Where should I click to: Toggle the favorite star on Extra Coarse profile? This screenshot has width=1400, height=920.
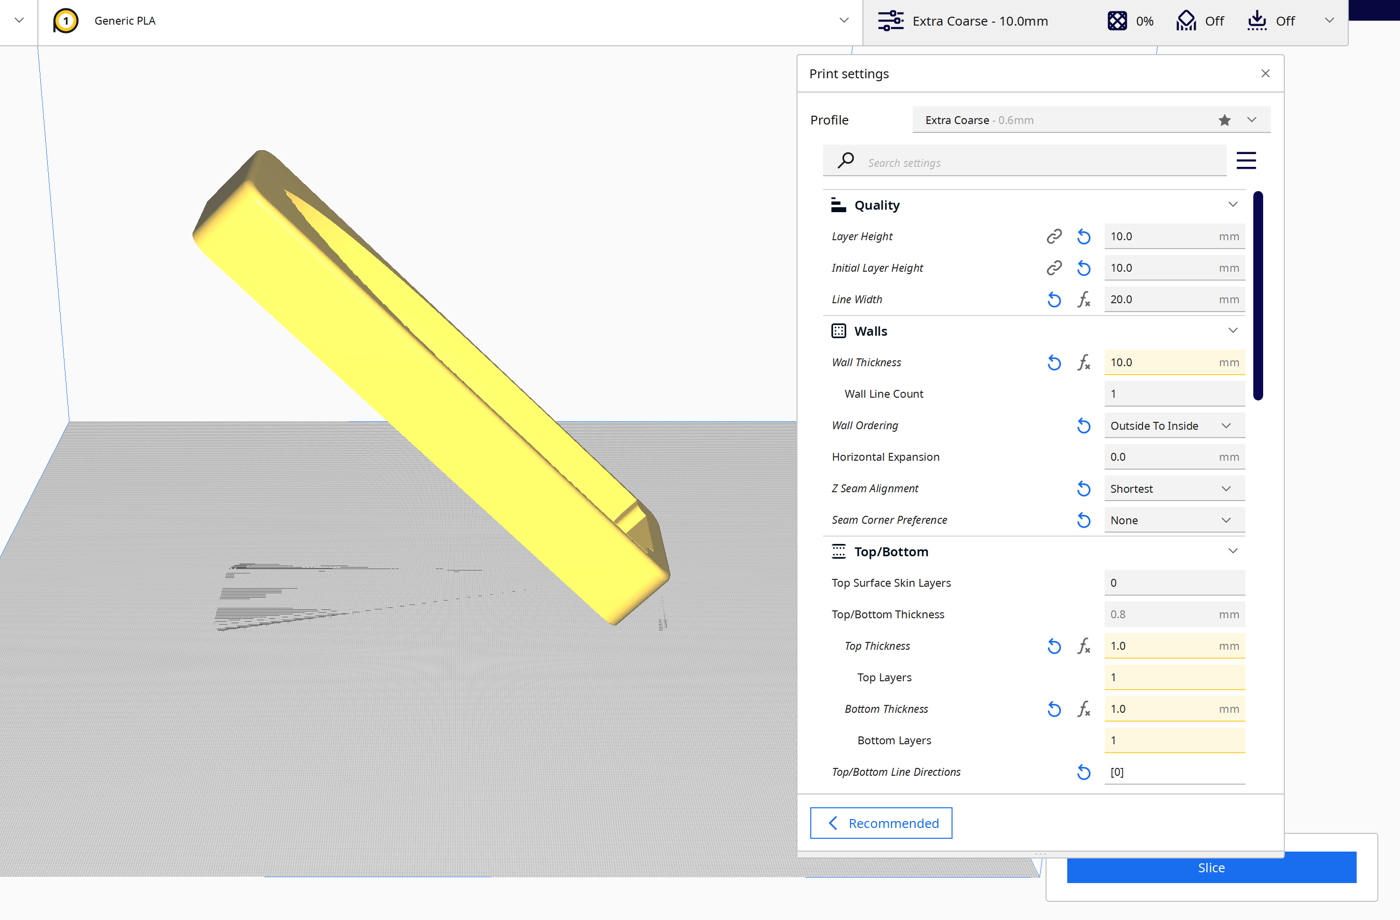1224,119
